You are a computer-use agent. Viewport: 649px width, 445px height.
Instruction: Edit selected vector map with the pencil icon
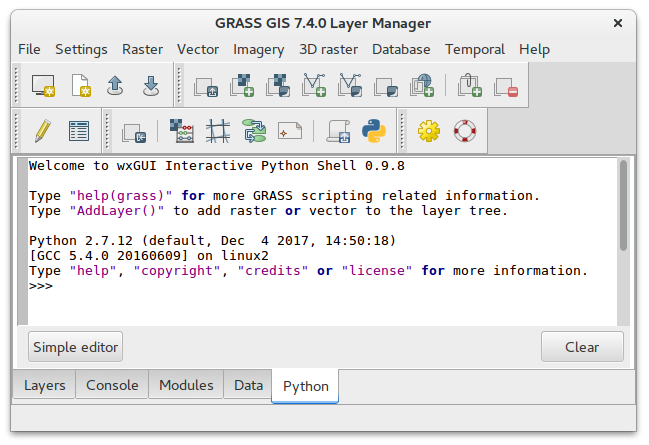coord(43,131)
